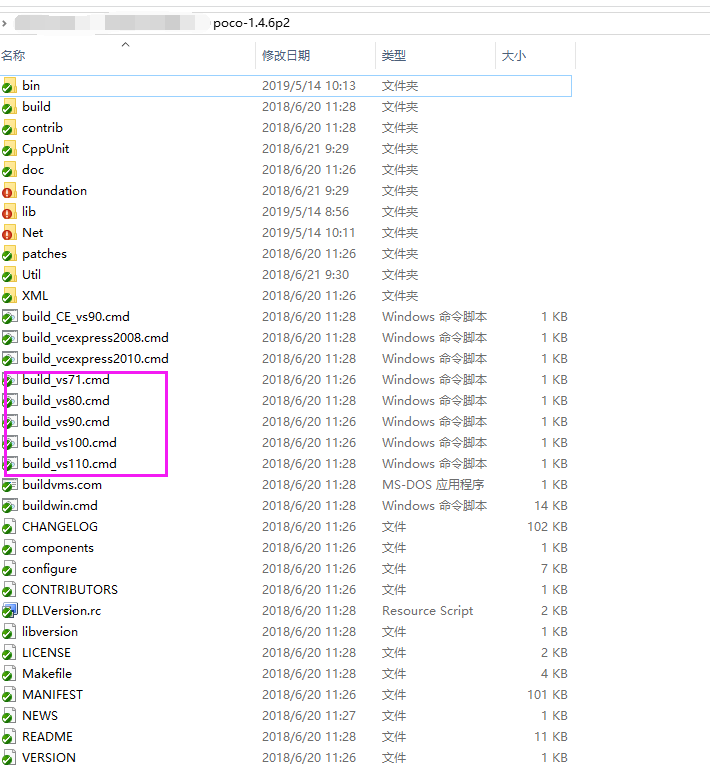Select the CHANGELOG file icon
Image resolution: width=710 pixels, height=781 pixels.
9,527
